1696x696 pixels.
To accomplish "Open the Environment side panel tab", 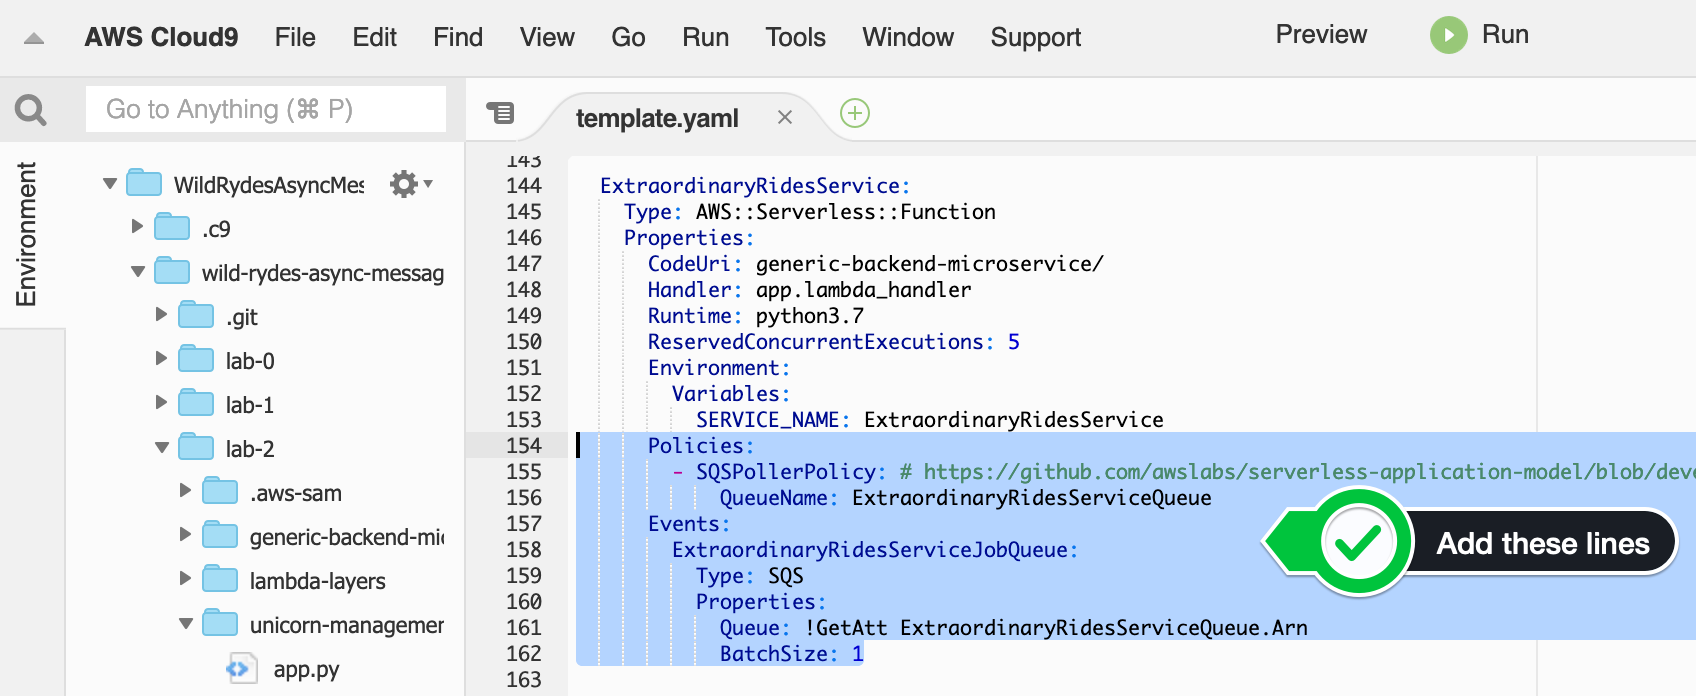I will (x=26, y=234).
